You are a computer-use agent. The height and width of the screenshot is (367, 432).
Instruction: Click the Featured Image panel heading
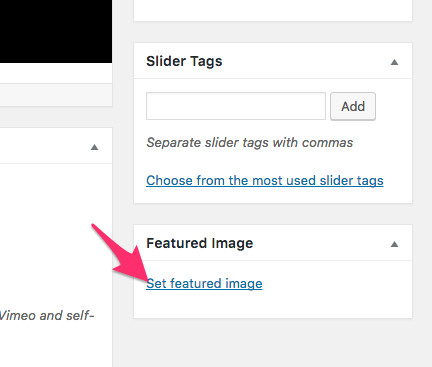pyautogui.click(x=200, y=243)
